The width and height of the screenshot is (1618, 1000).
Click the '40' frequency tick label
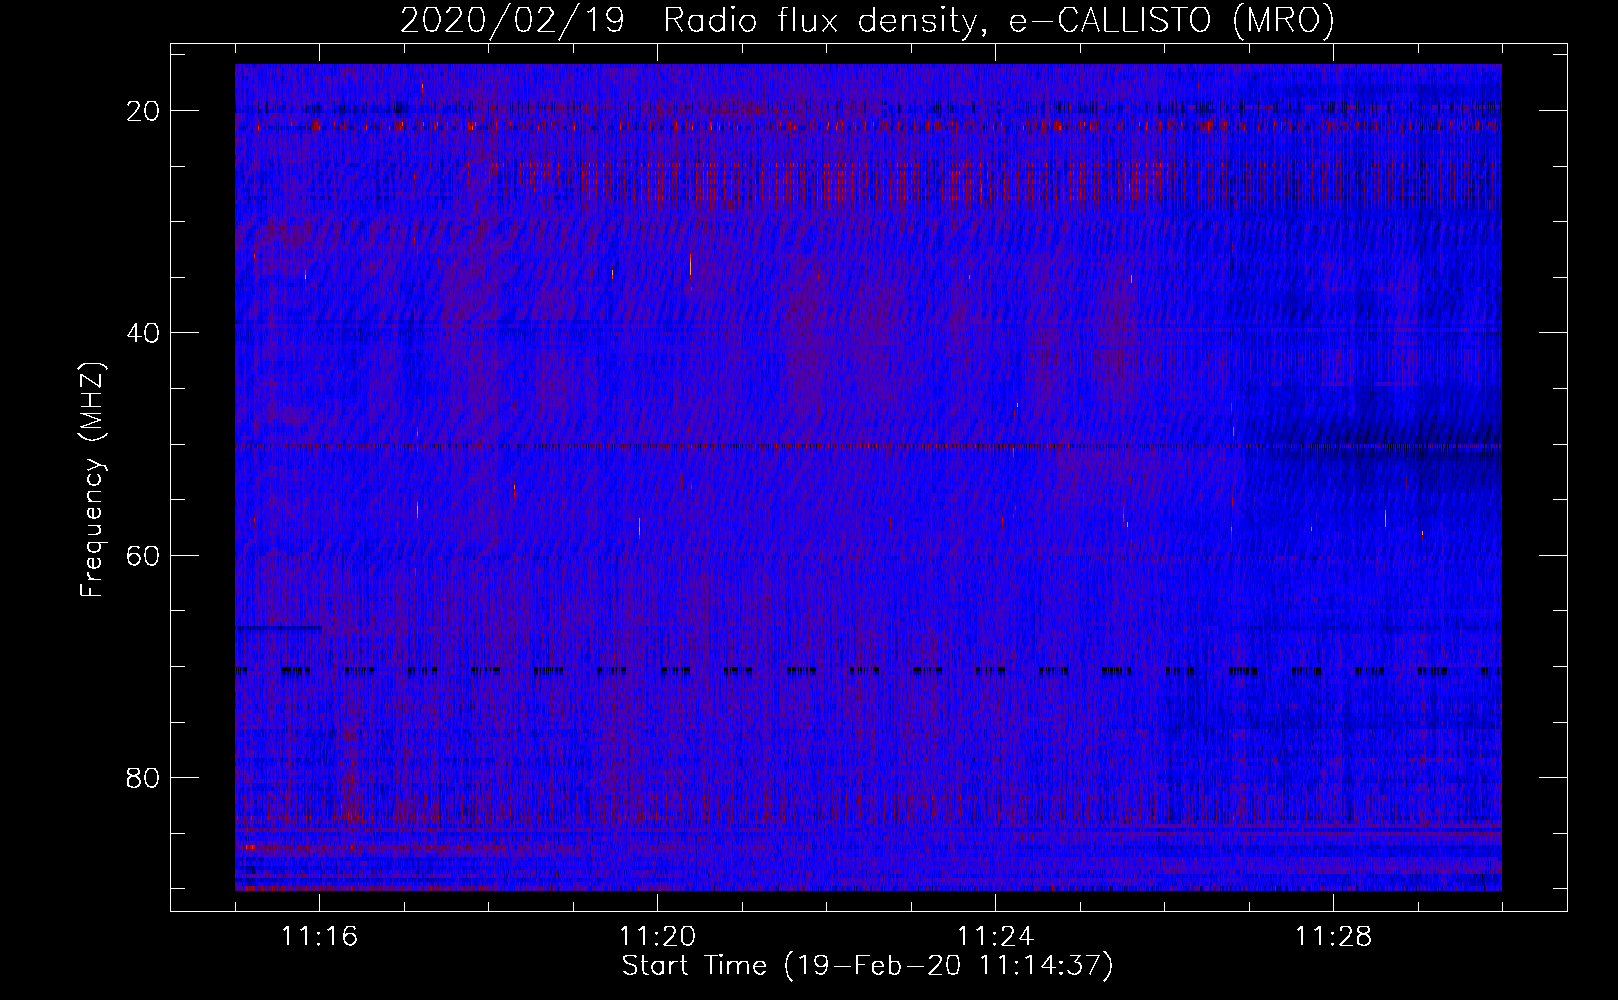[143, 333]
